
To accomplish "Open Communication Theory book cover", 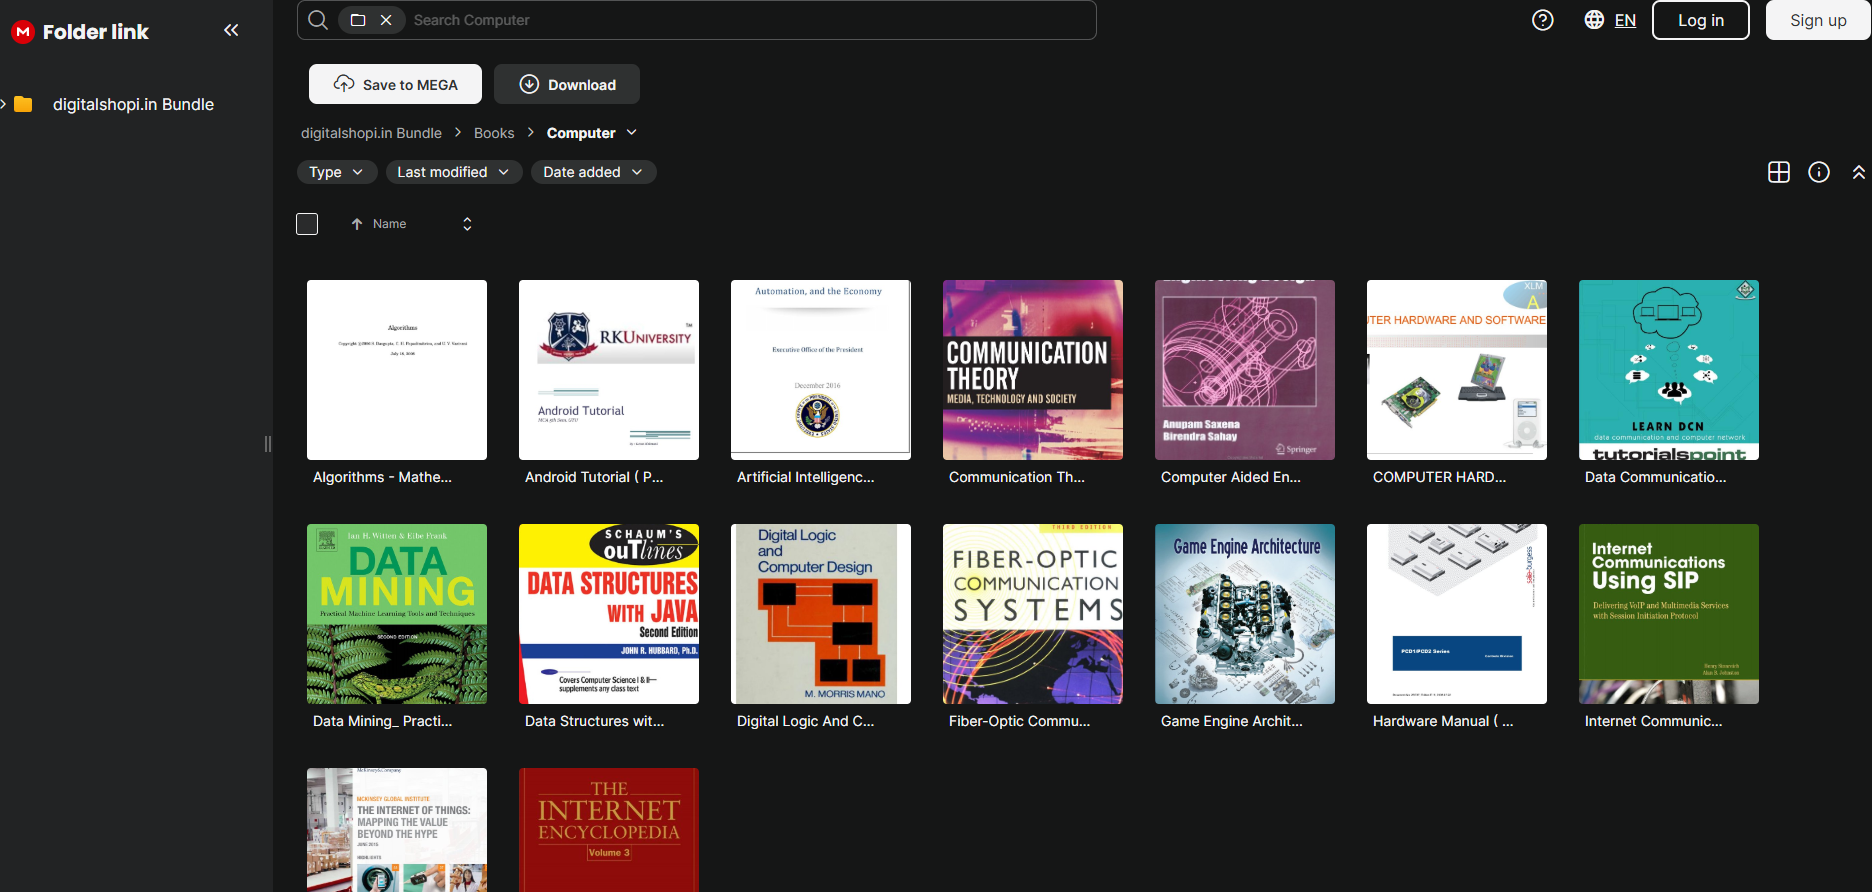I will coord(1033,370).
